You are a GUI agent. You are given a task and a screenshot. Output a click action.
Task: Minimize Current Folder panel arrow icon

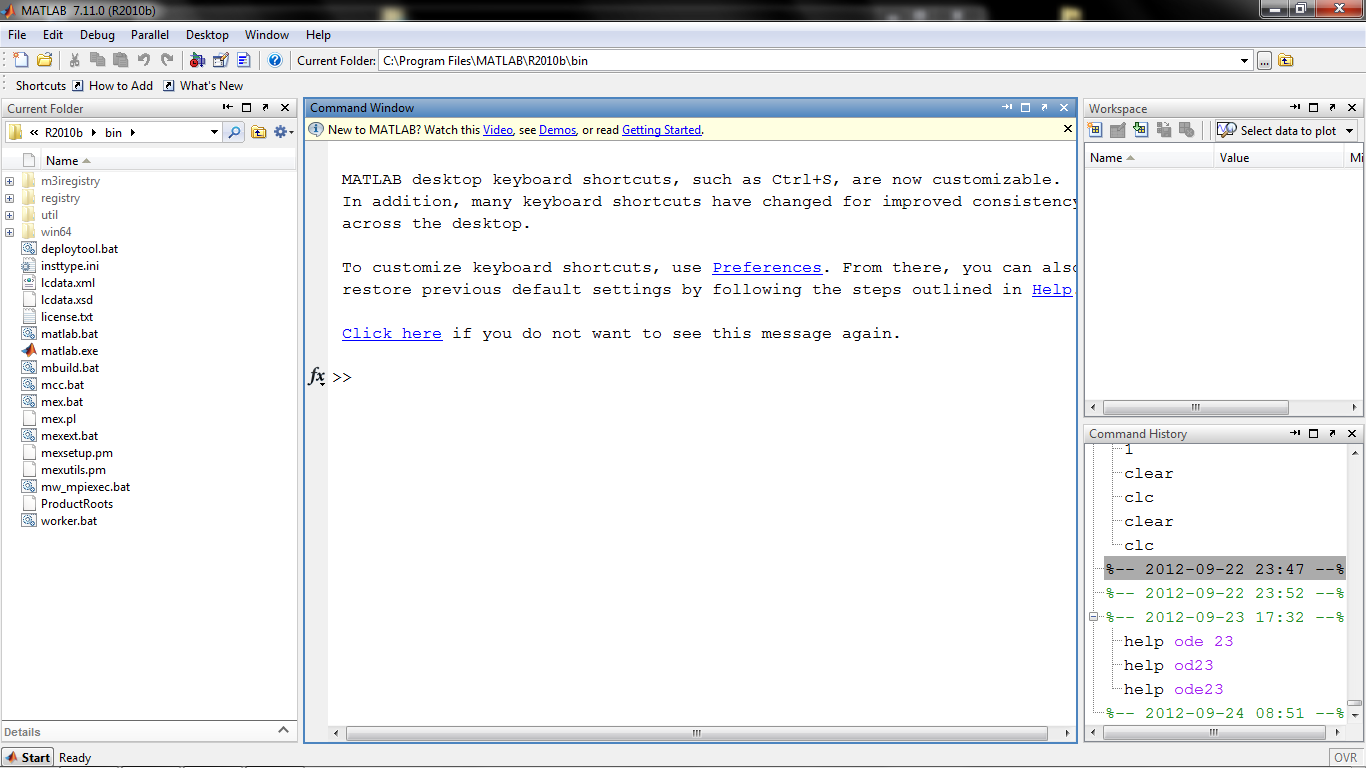pyautogui.click(x=228, y=107)
